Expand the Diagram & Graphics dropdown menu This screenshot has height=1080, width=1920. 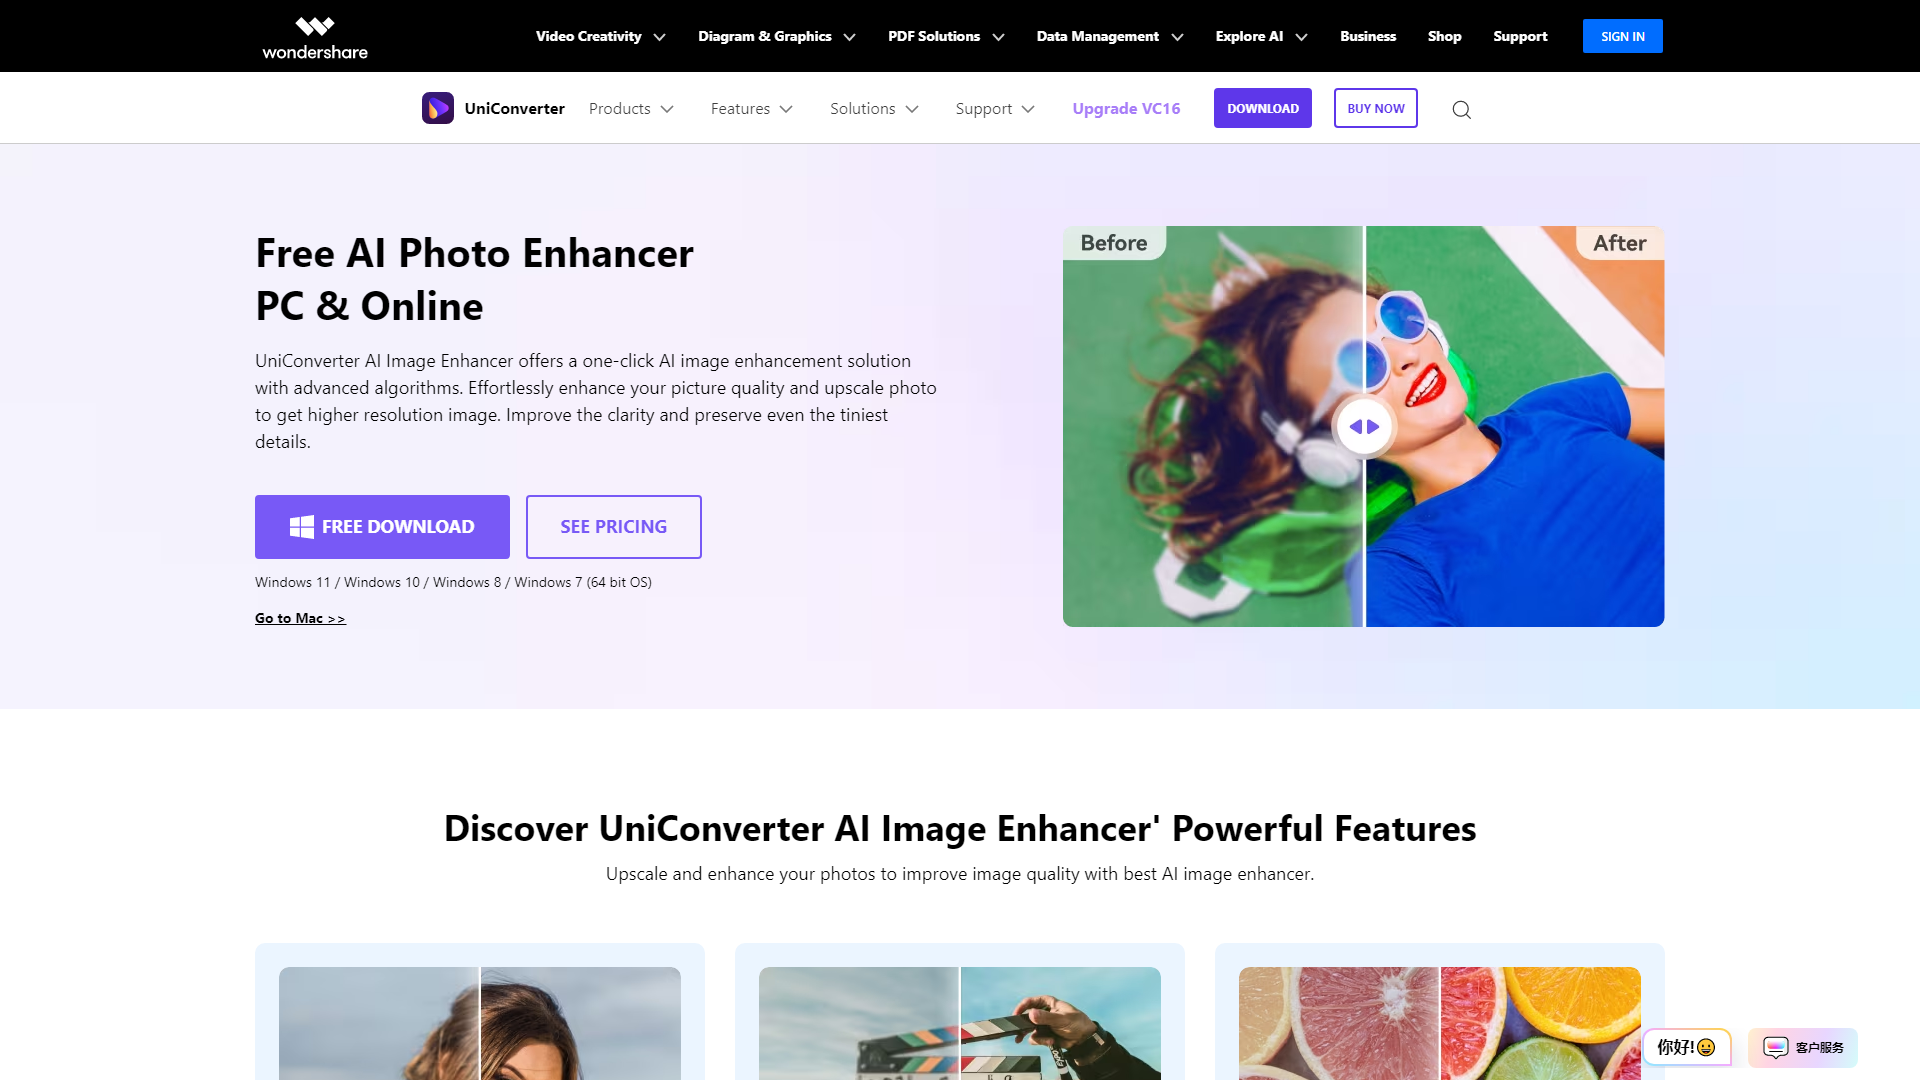coord(775,36)
